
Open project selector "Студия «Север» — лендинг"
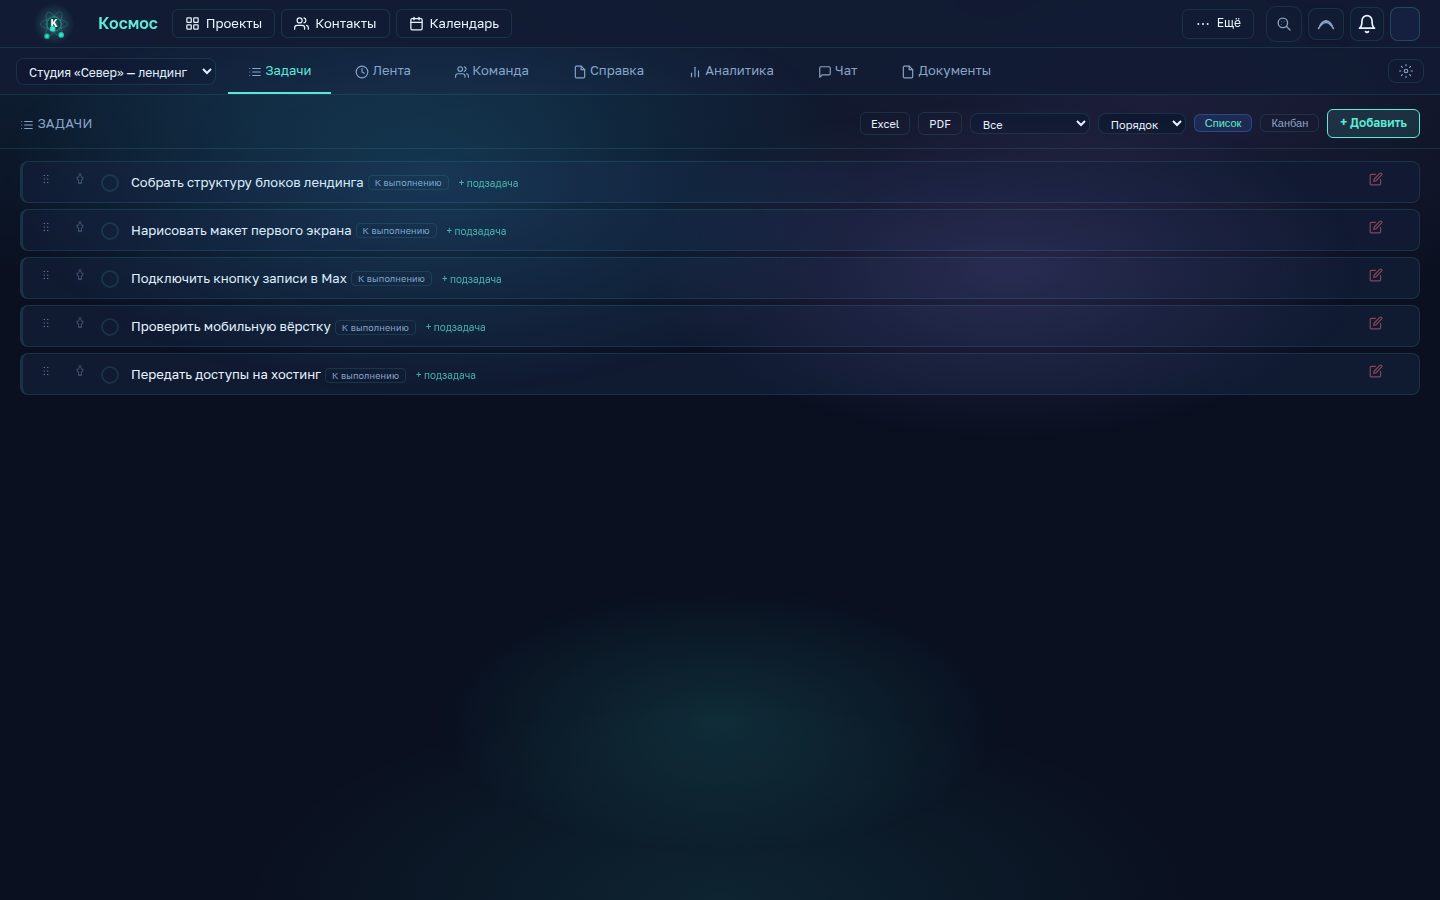[116, 72]
